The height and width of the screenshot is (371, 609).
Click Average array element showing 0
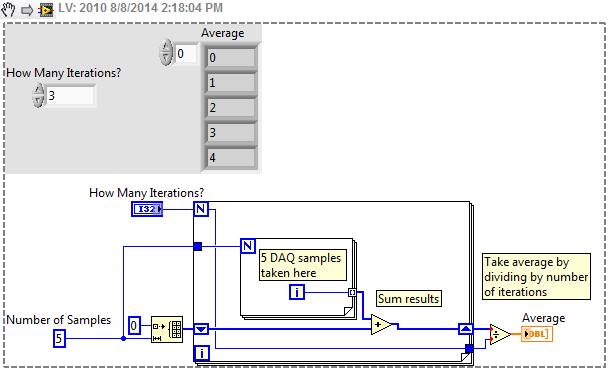point(230,57)
